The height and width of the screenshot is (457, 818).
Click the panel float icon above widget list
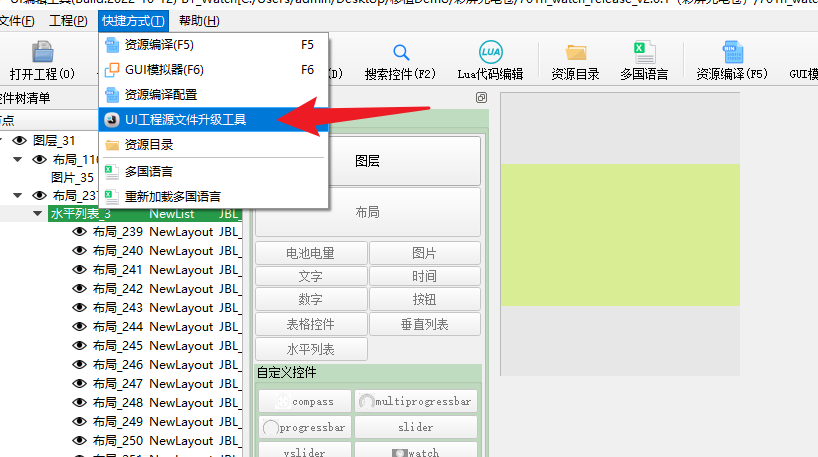pyautogui.click(x=481, y=98)
